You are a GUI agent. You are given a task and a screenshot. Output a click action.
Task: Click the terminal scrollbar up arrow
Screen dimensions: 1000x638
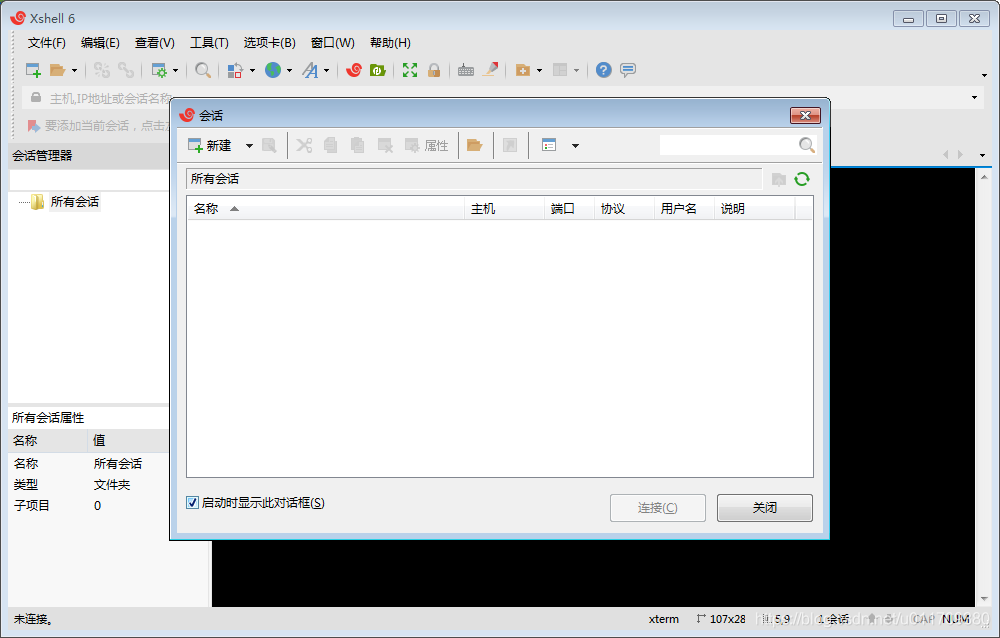(984, 177)
